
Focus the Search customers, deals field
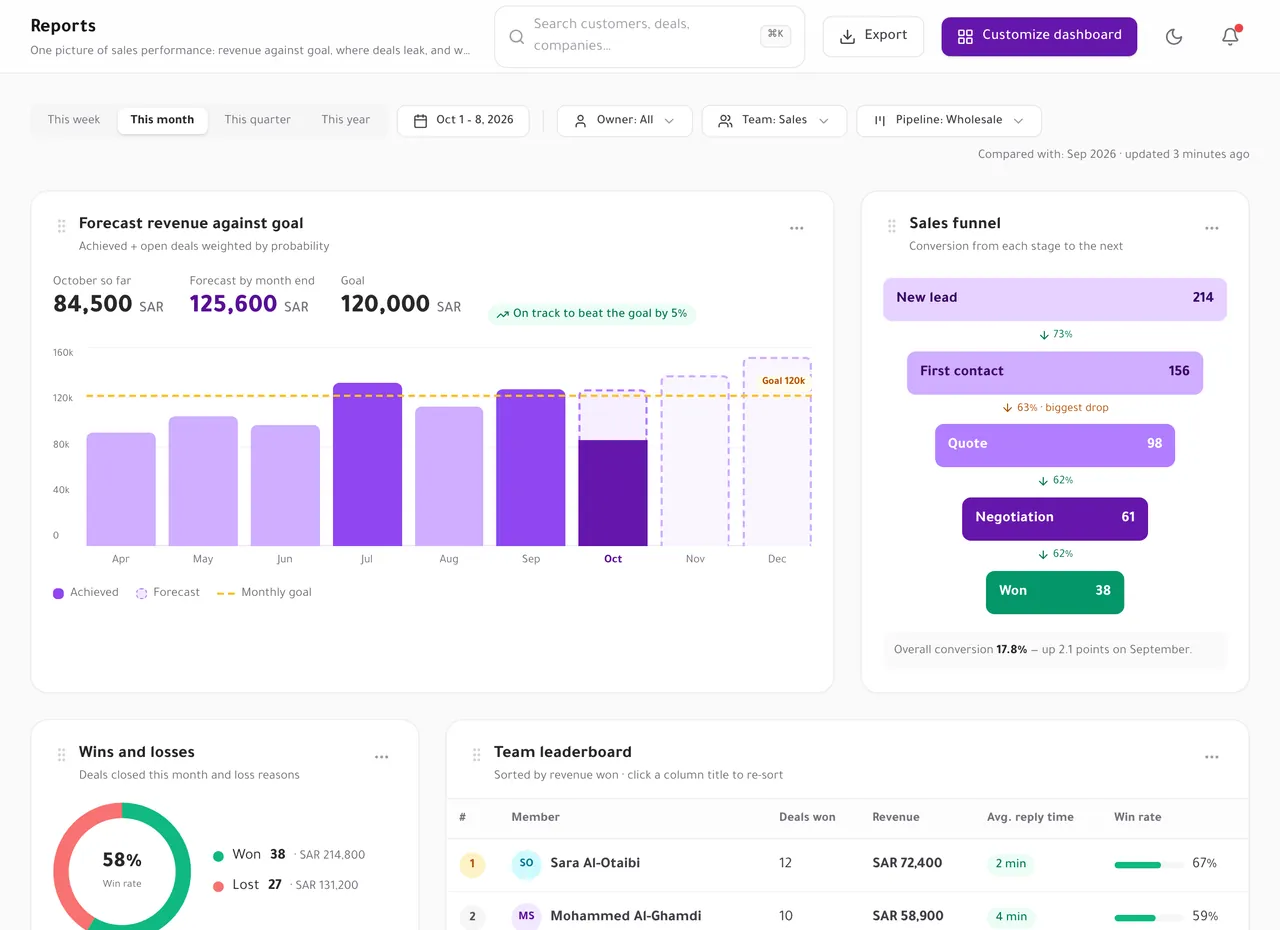(649, 37)
